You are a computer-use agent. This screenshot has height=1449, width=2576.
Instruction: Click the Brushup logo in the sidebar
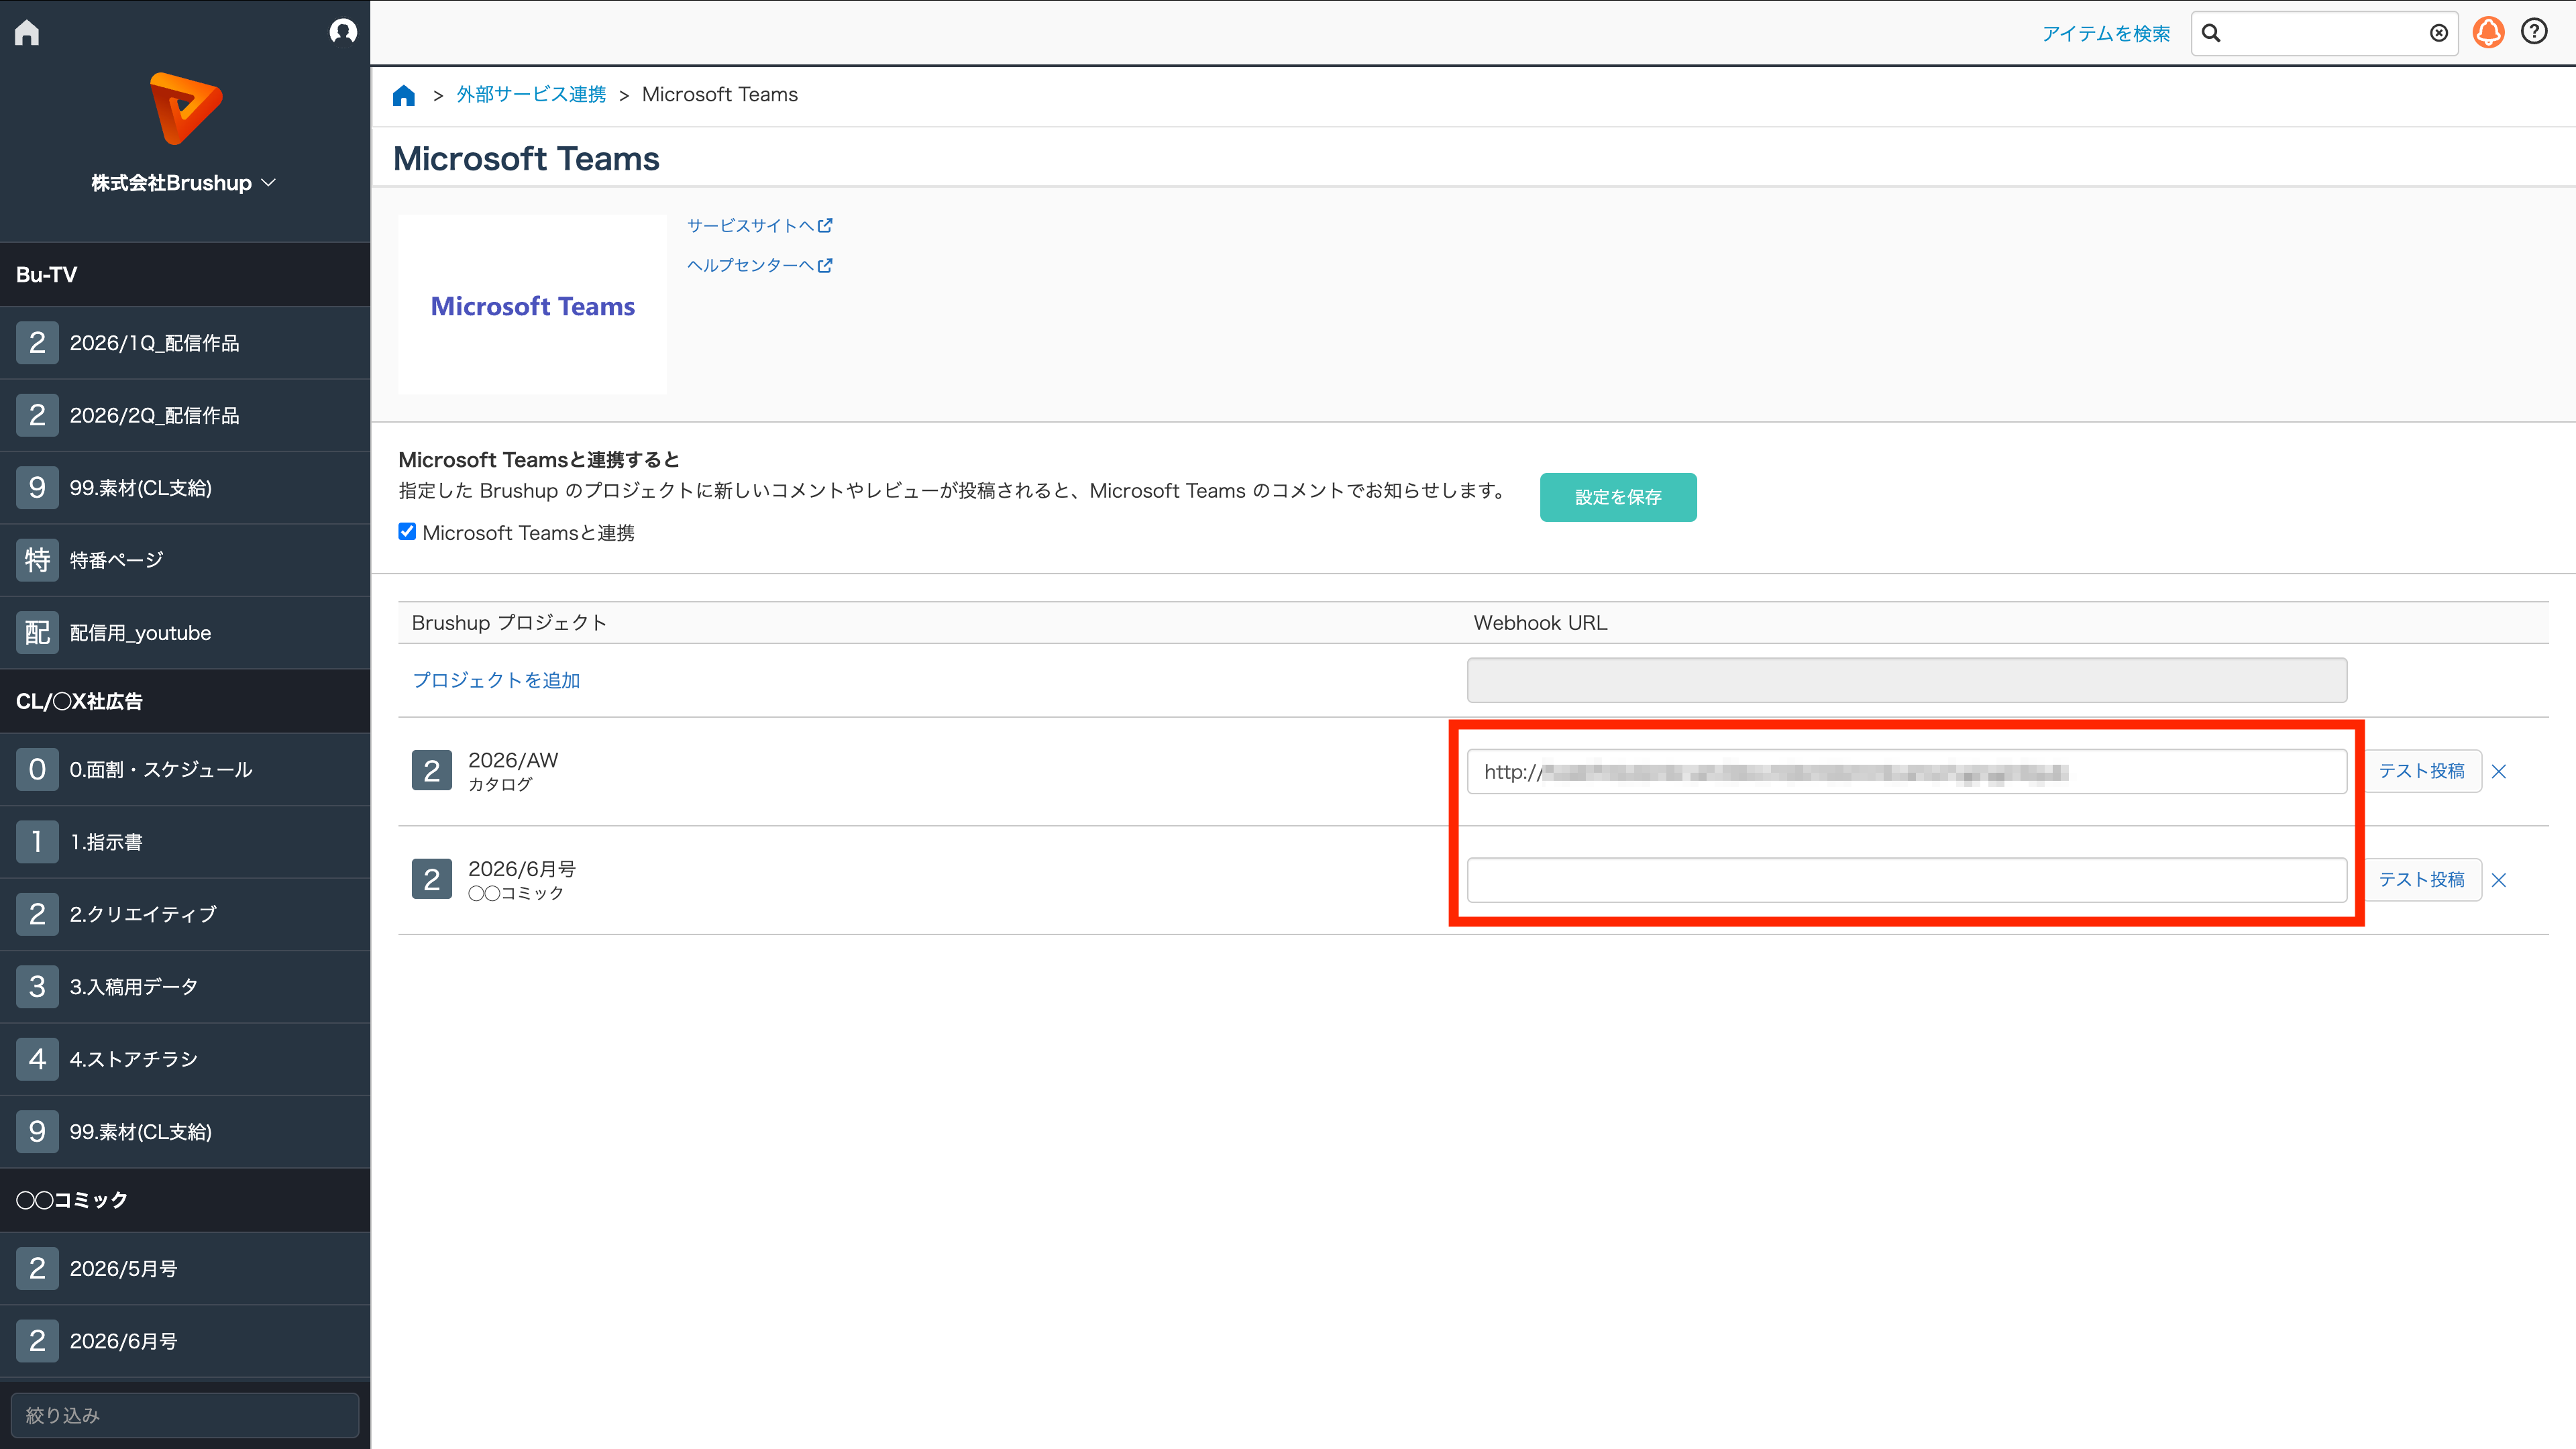click(185, 108)
